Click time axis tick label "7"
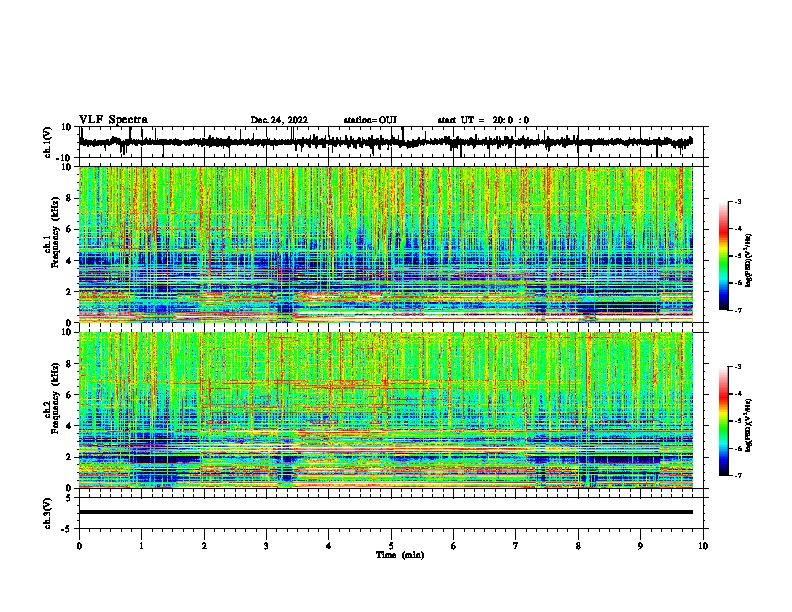Viewport: 792px width, 612px height. [x=516, y=546]
